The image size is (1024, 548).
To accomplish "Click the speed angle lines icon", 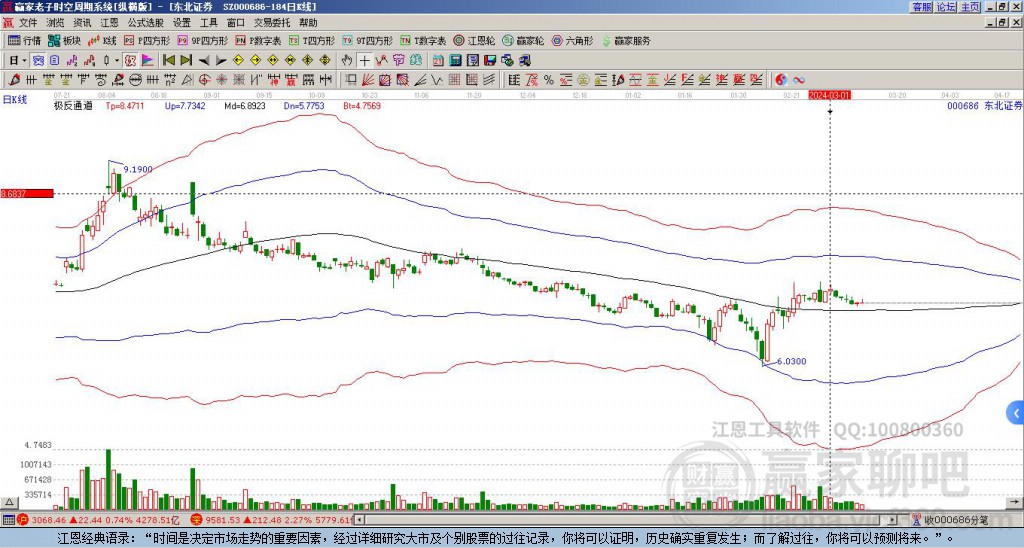I will pos(421,80).
